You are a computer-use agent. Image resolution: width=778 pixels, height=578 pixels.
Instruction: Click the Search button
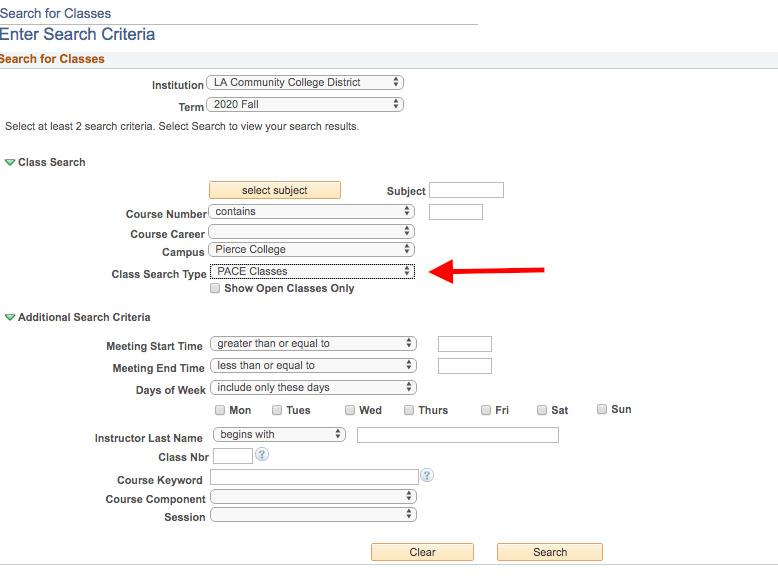tap(550, 552)
